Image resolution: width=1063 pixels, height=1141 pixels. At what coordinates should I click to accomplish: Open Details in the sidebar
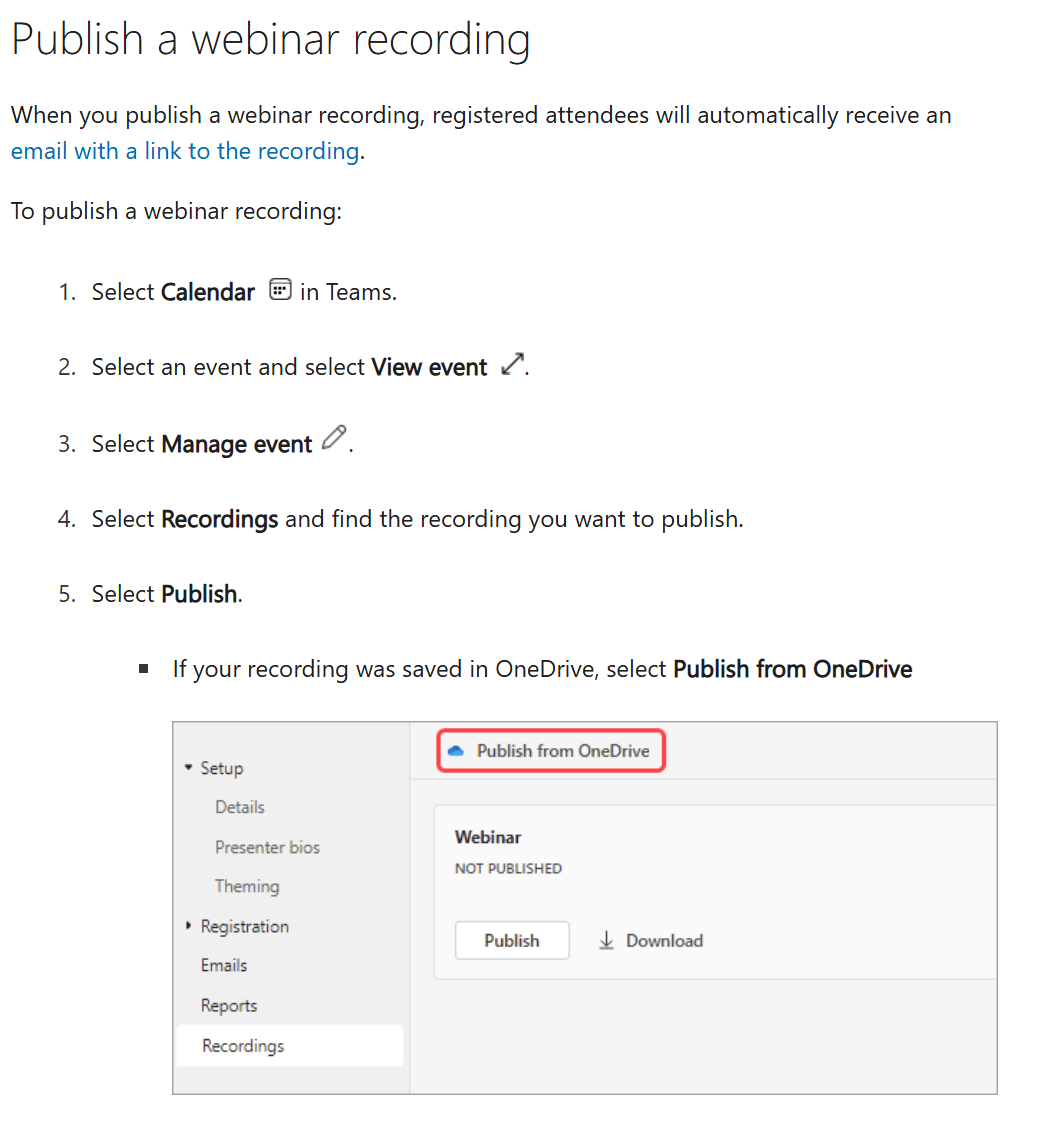239,807
